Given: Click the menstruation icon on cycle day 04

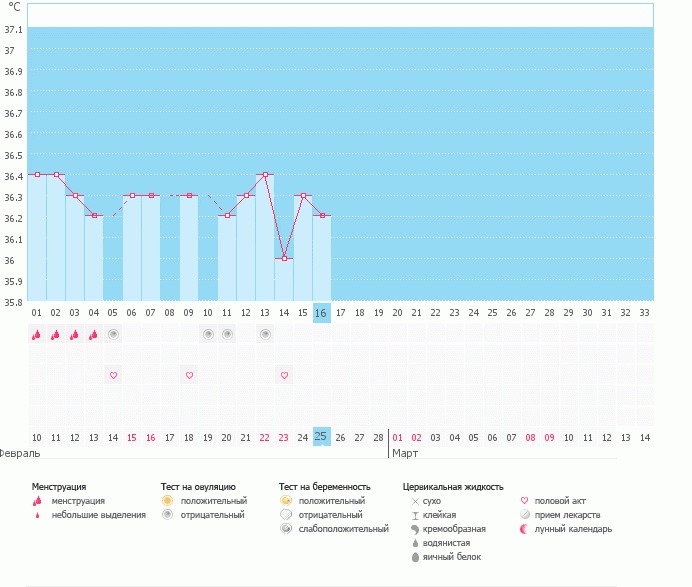Looking at the screenshot, I should 94,335.
